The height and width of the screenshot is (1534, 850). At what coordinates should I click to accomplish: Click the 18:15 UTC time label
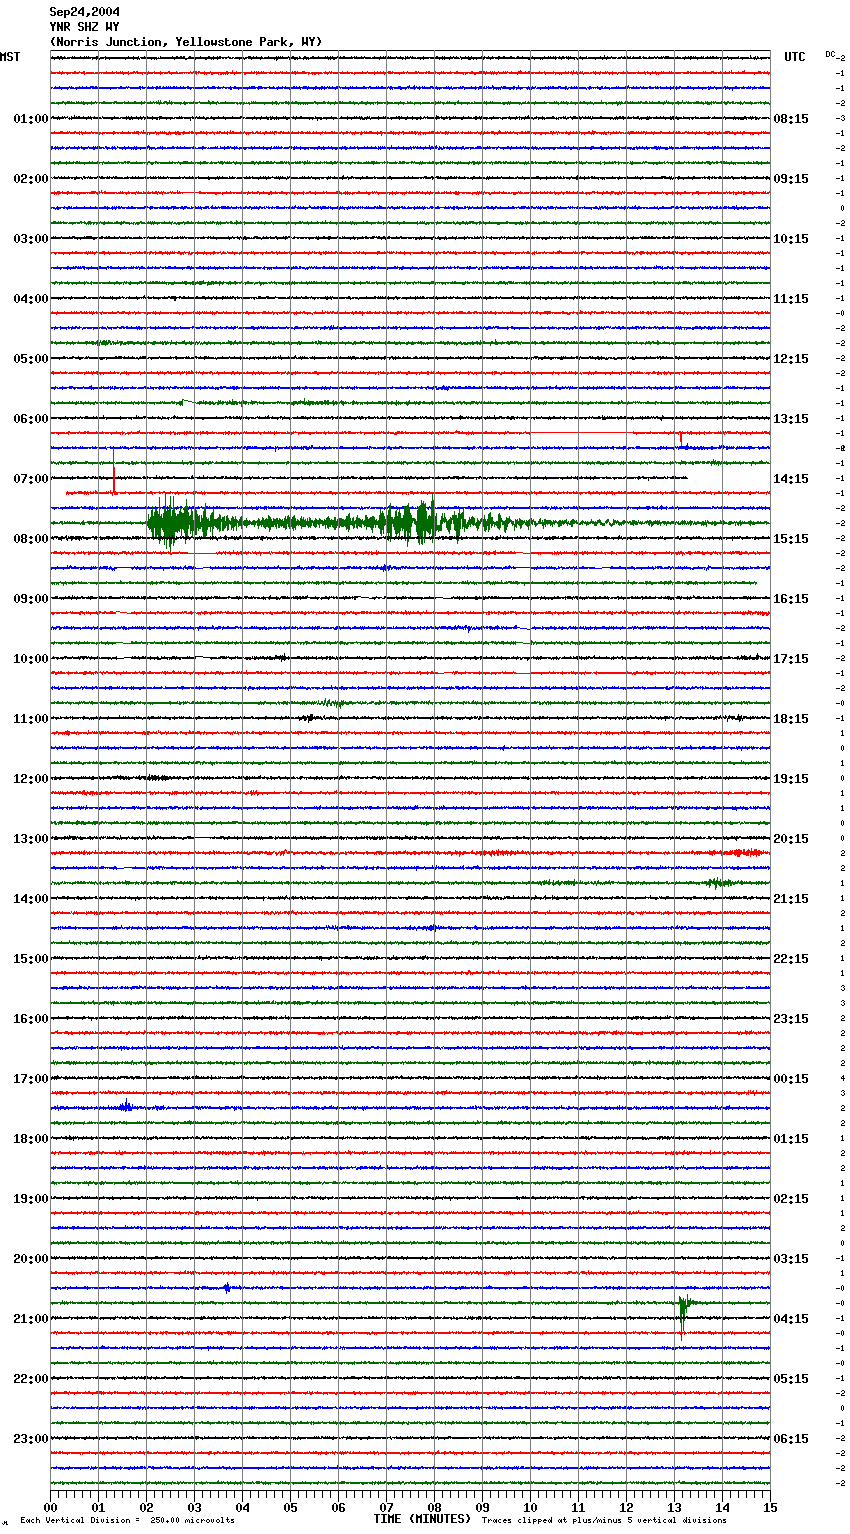point(791,719)
